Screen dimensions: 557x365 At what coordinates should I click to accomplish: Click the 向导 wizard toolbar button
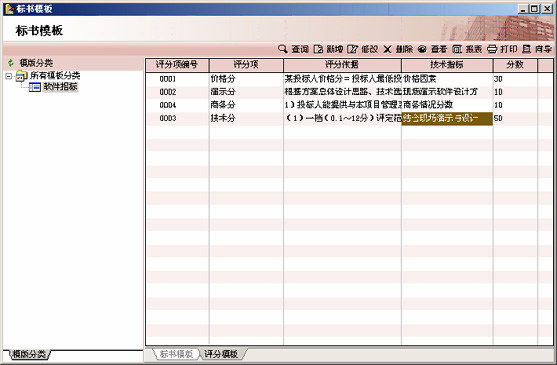click(537, 49)
